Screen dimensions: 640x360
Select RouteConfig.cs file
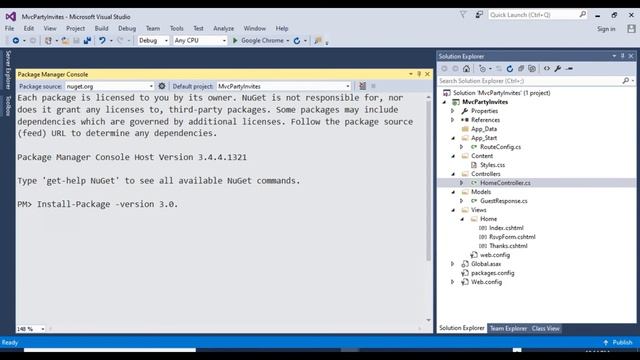click(500, 147)
